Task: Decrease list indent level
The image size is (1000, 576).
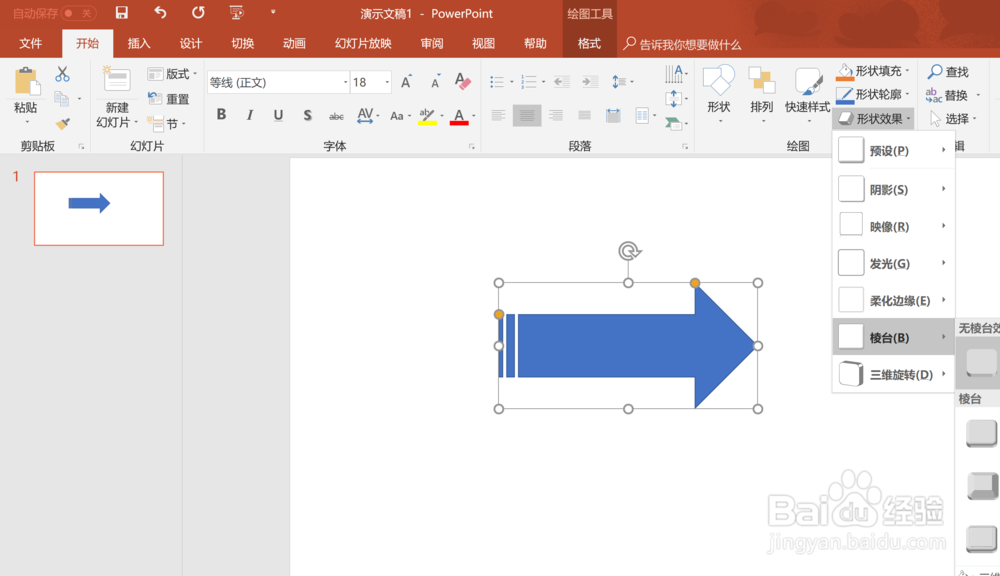Action: tap(561, 82)
